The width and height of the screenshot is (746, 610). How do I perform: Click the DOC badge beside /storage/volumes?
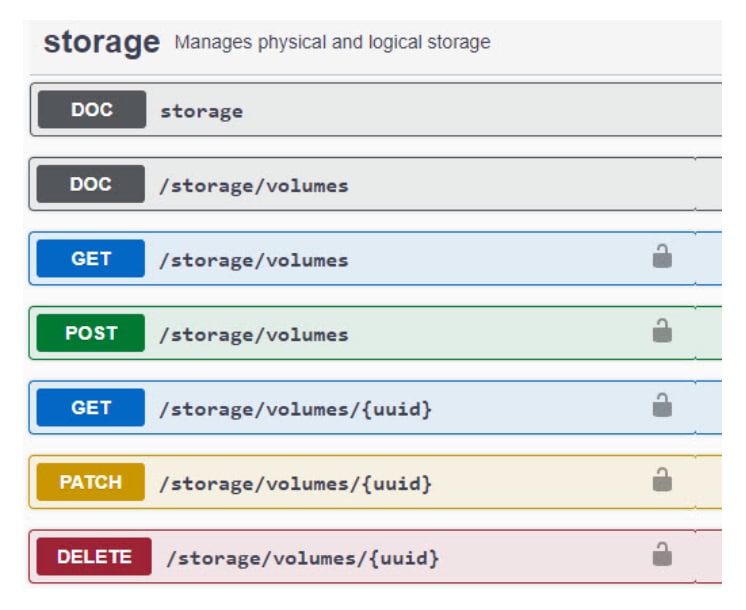[x=91, y=184]
